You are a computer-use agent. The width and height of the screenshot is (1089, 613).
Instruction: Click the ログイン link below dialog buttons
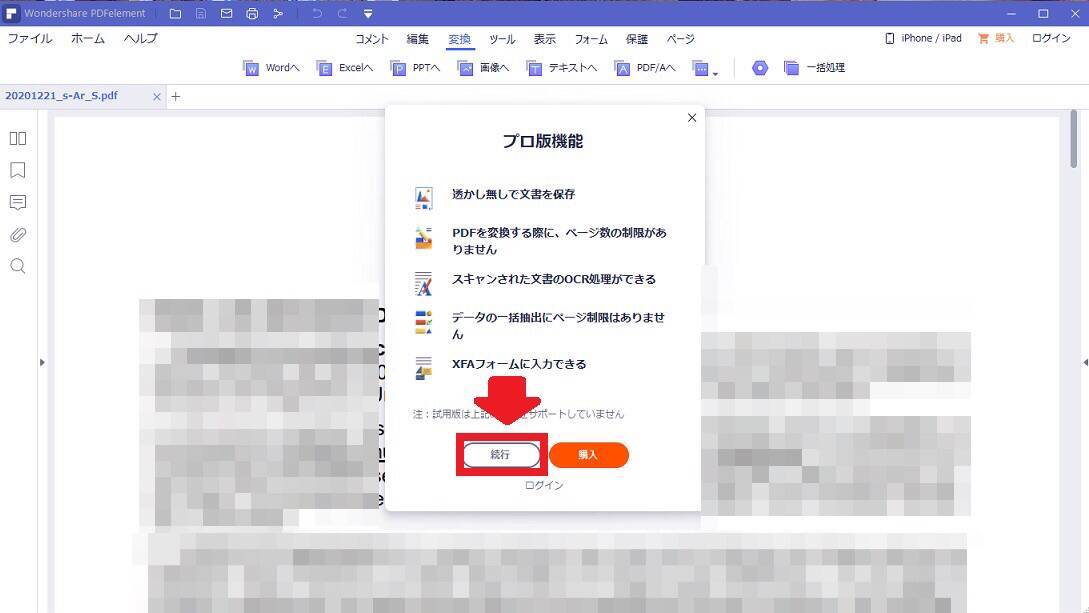pos(544,485)
